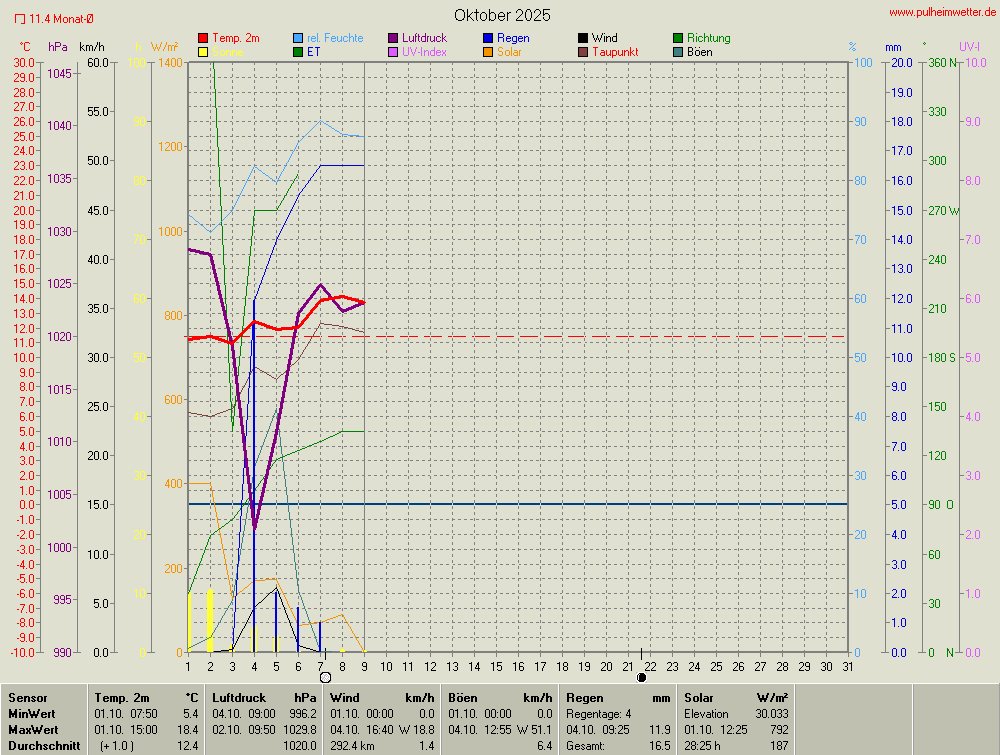Click the red Temp. 2m legend swatch

click(203, 38)
